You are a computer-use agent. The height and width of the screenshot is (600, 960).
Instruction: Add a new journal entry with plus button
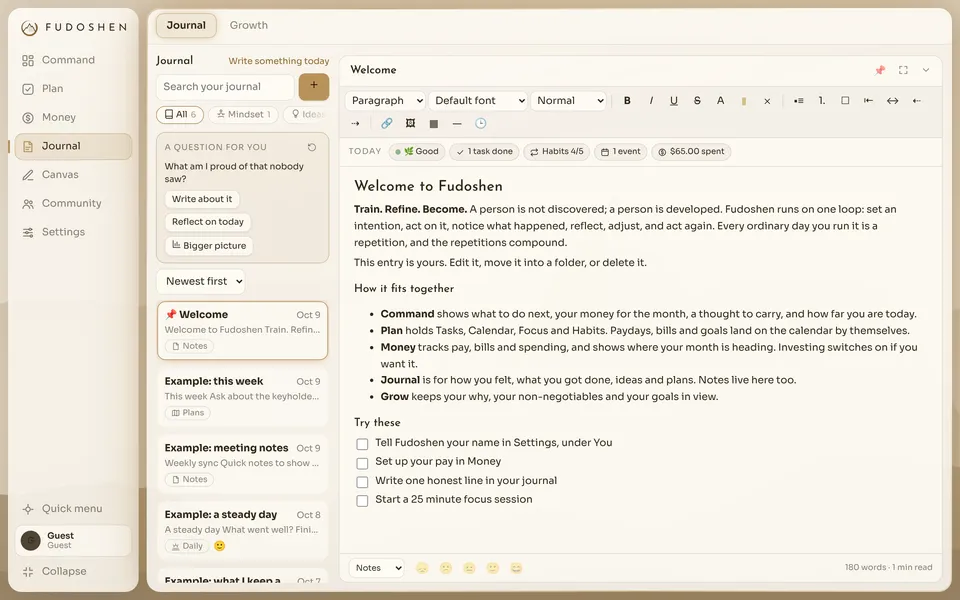pos(313,86)
